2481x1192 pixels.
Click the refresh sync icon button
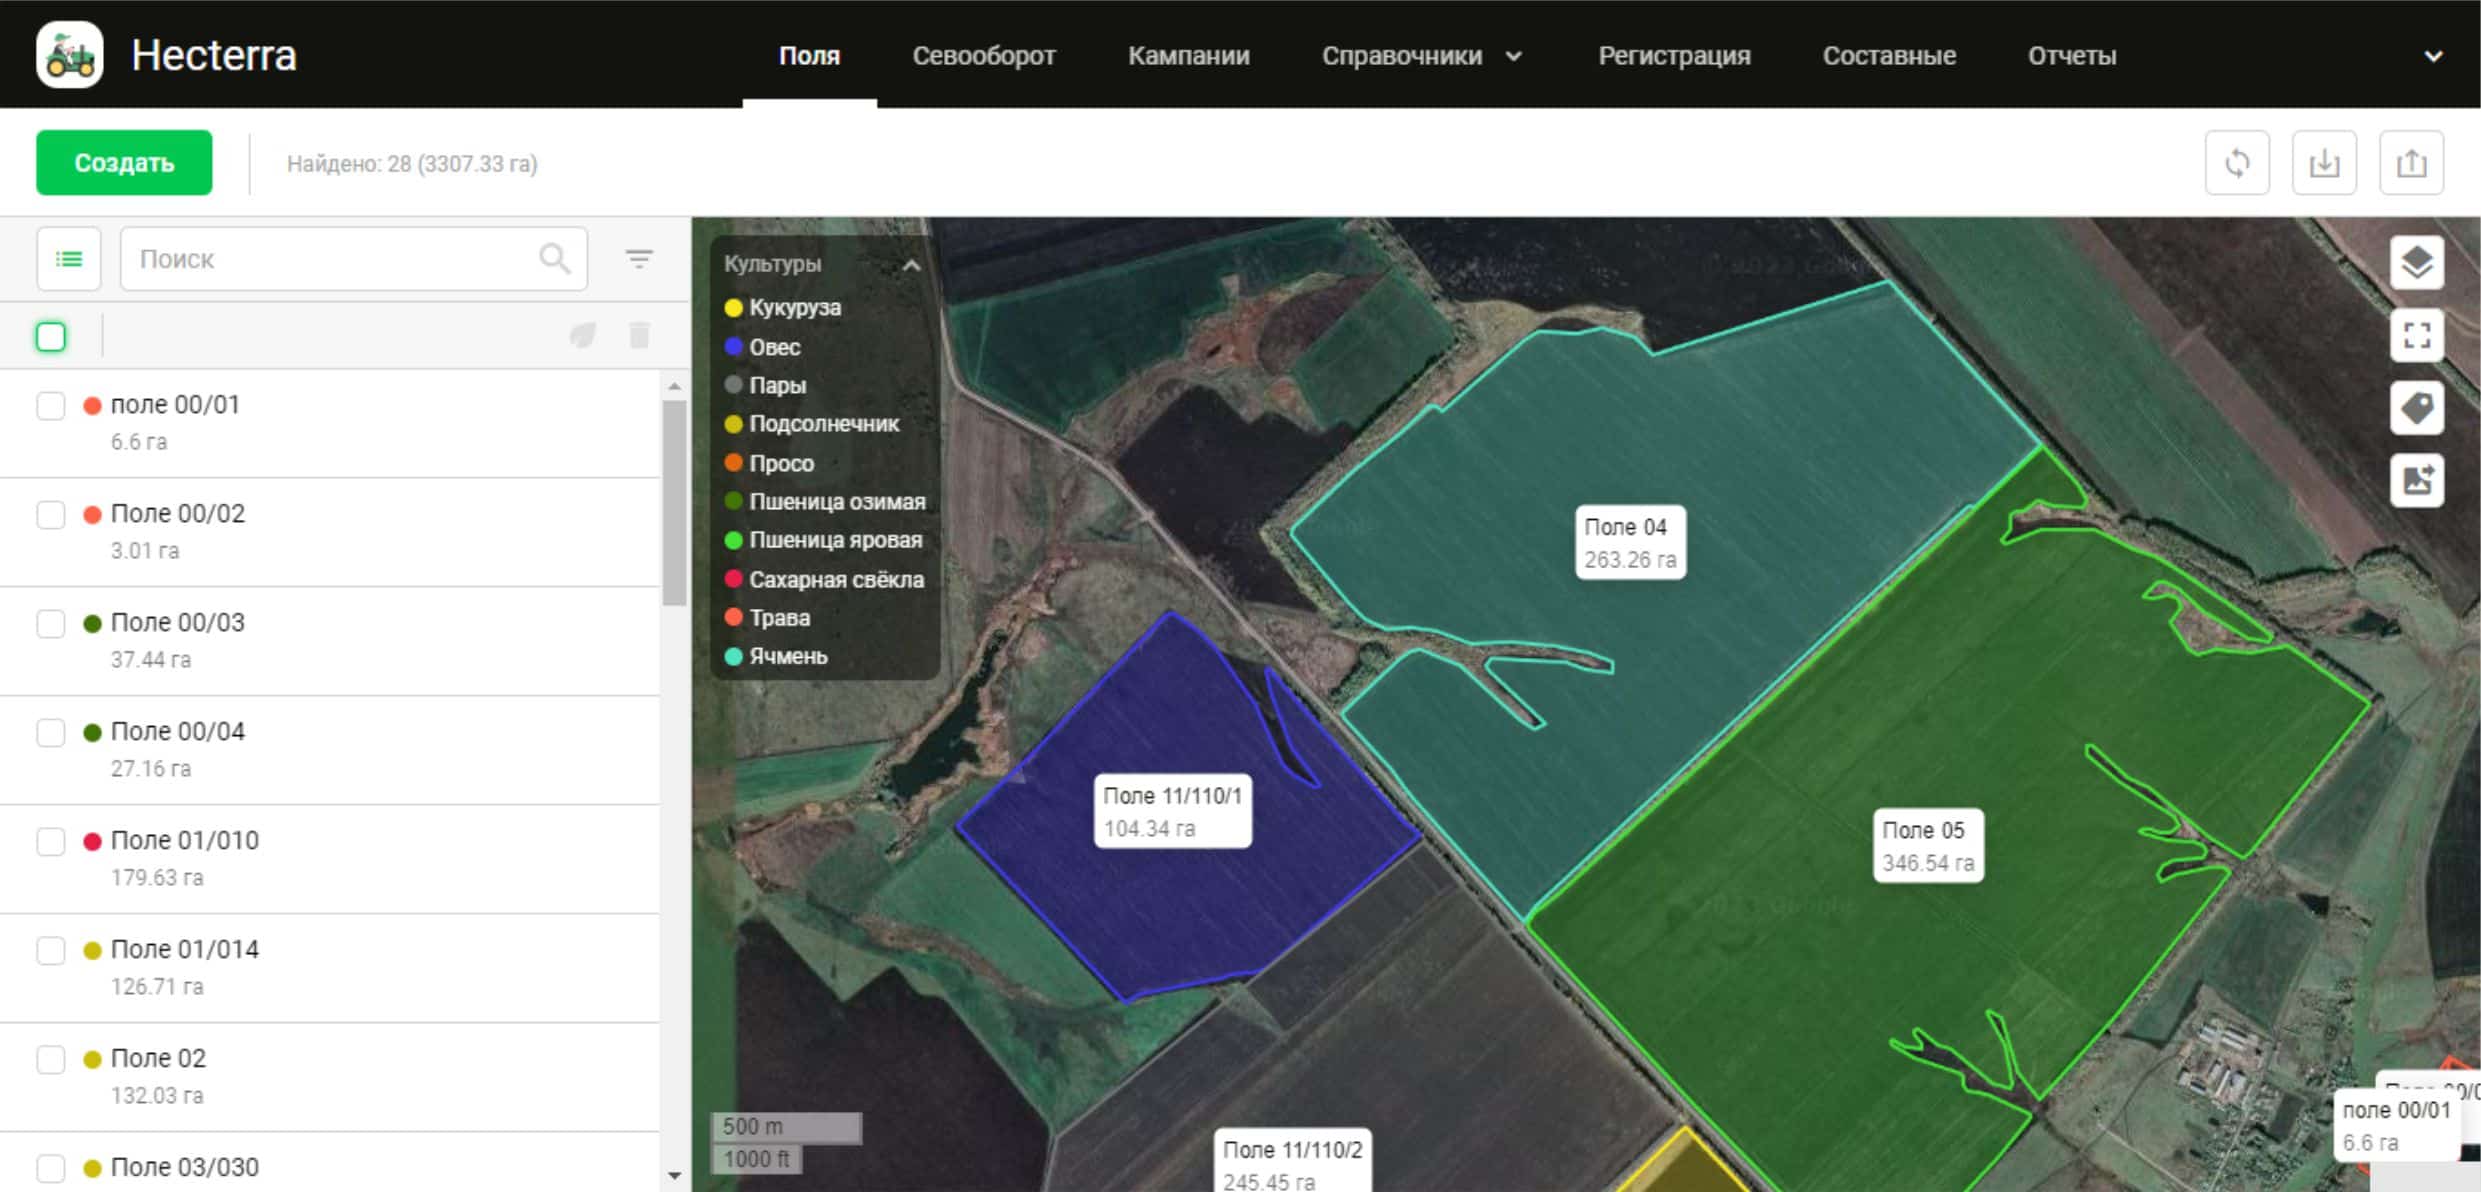2237,163
